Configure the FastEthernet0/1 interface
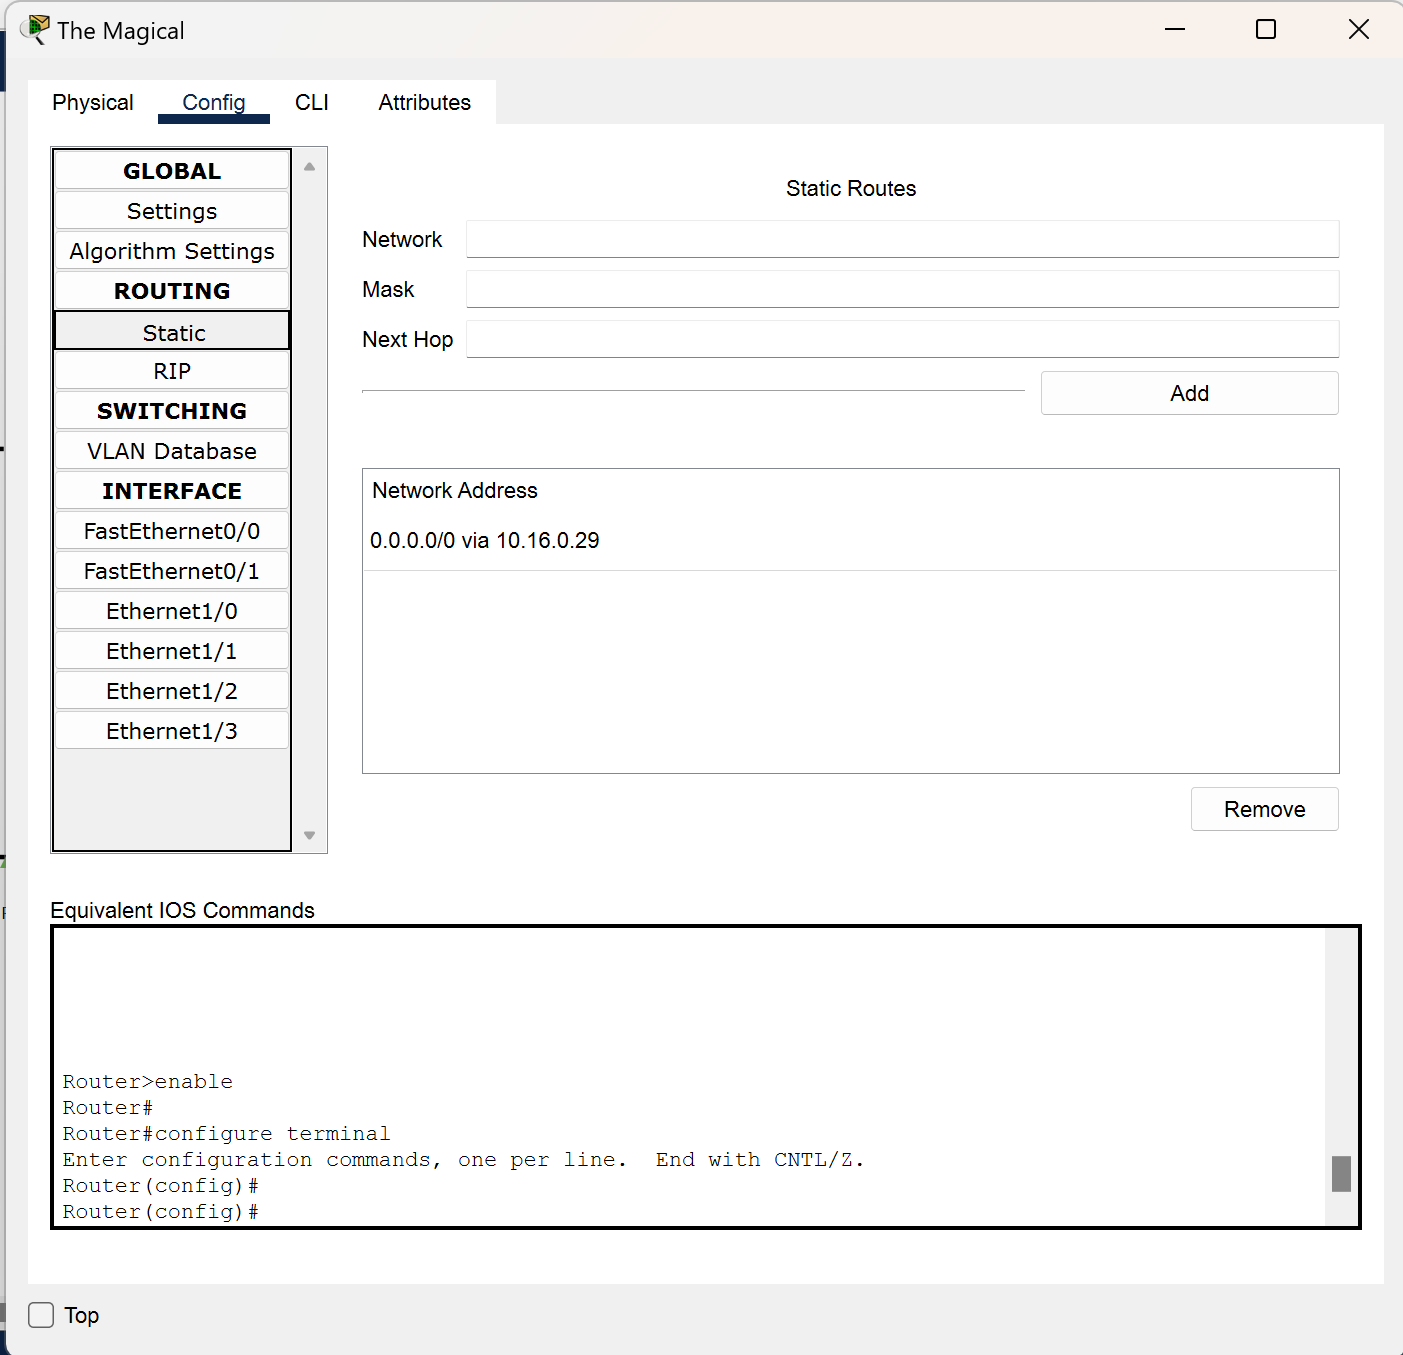 point(171,570)
